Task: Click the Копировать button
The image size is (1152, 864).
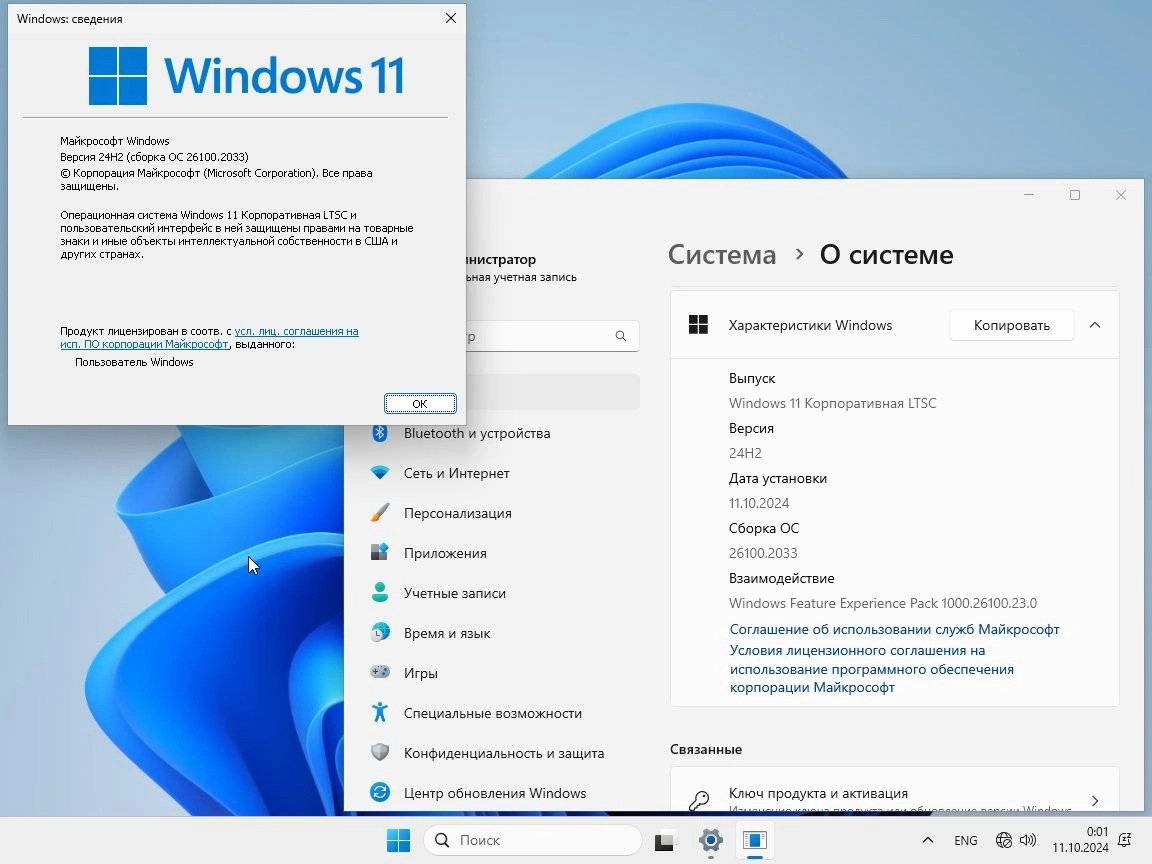Action: (1012, 325)
